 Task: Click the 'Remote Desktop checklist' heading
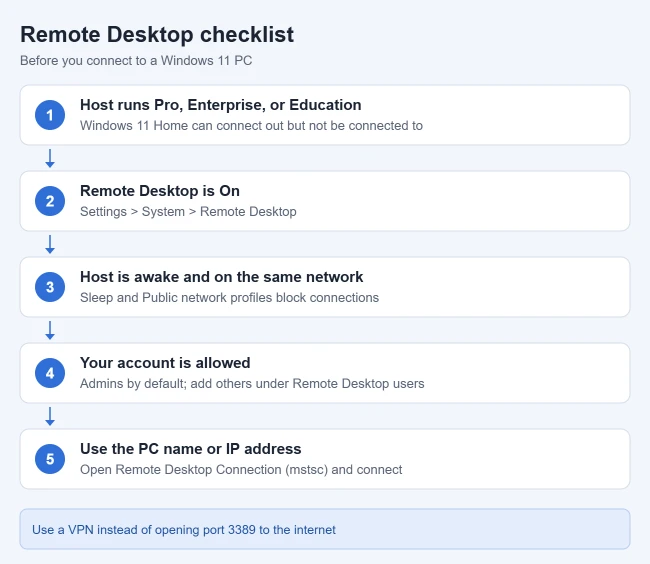(x=157, y=34)
